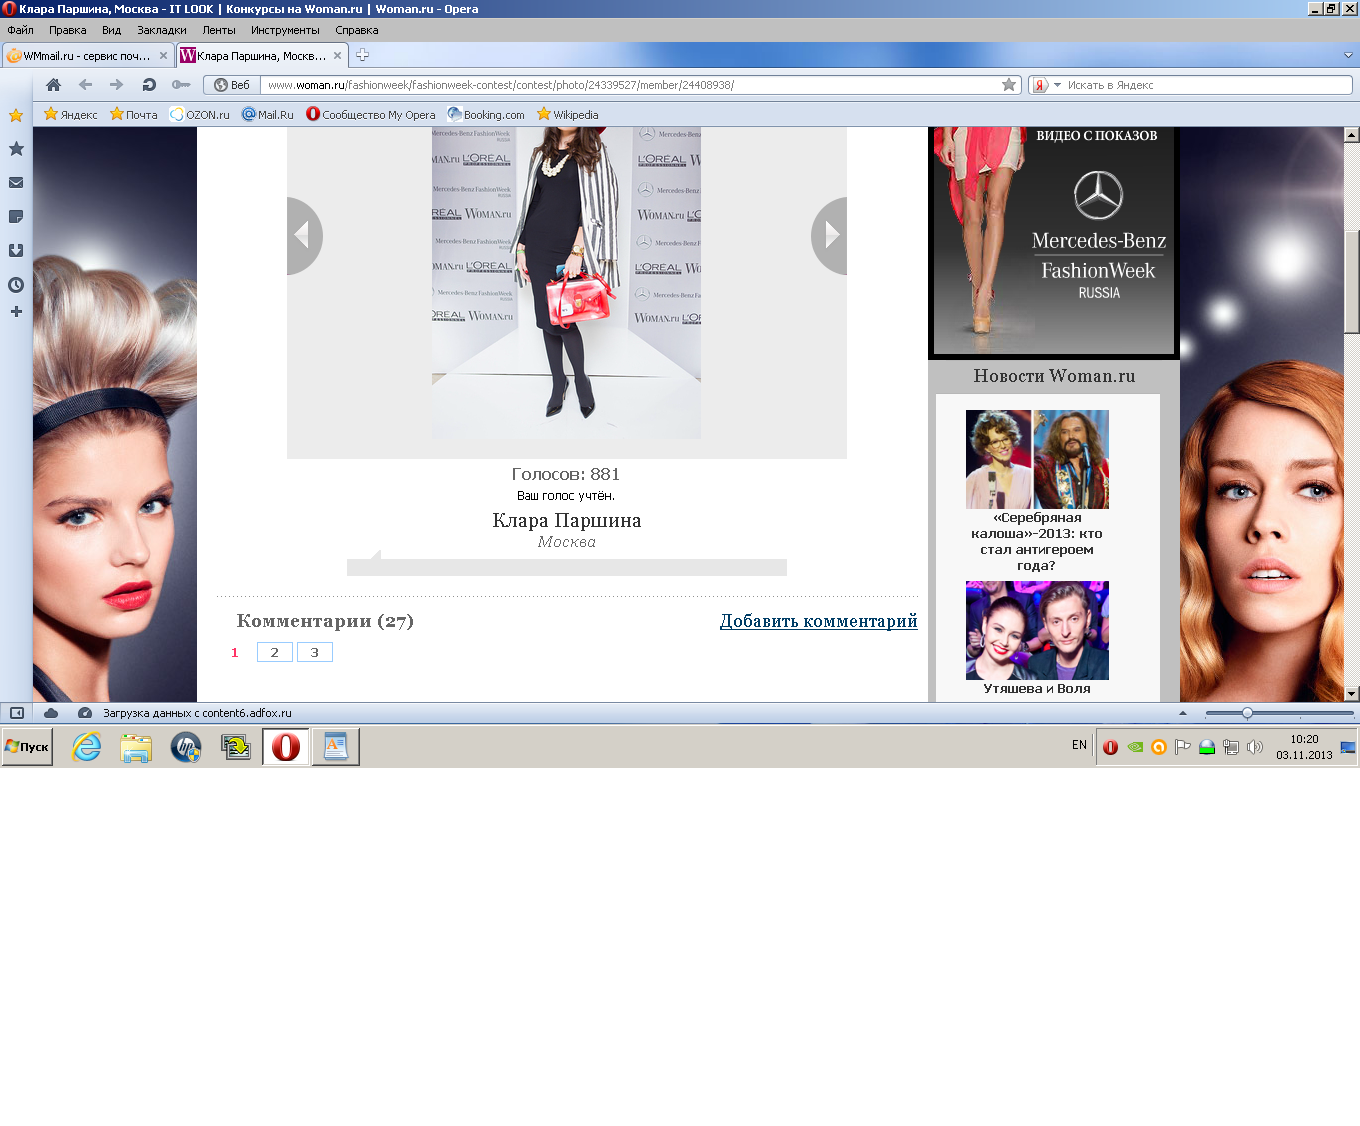Open the Mercedes-Benz Fashion Week video banner
This screenshot has height=1126, width=1360.
pyautogui.click(x=1054, y=241)
